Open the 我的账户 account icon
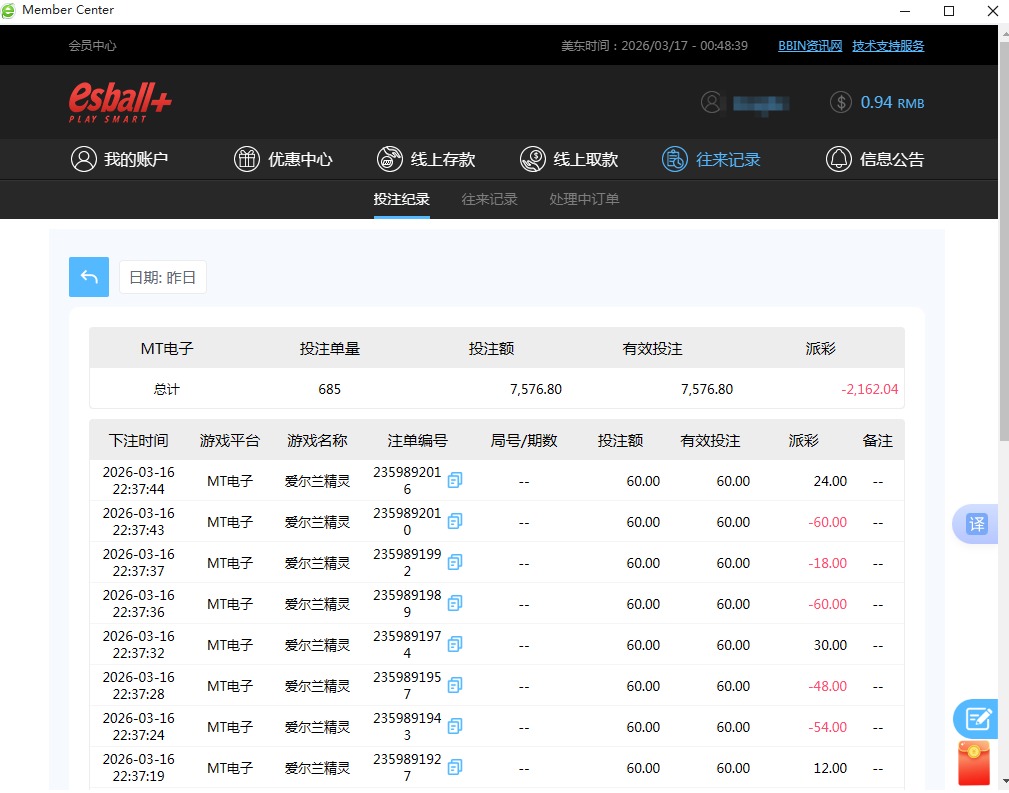 84,158
